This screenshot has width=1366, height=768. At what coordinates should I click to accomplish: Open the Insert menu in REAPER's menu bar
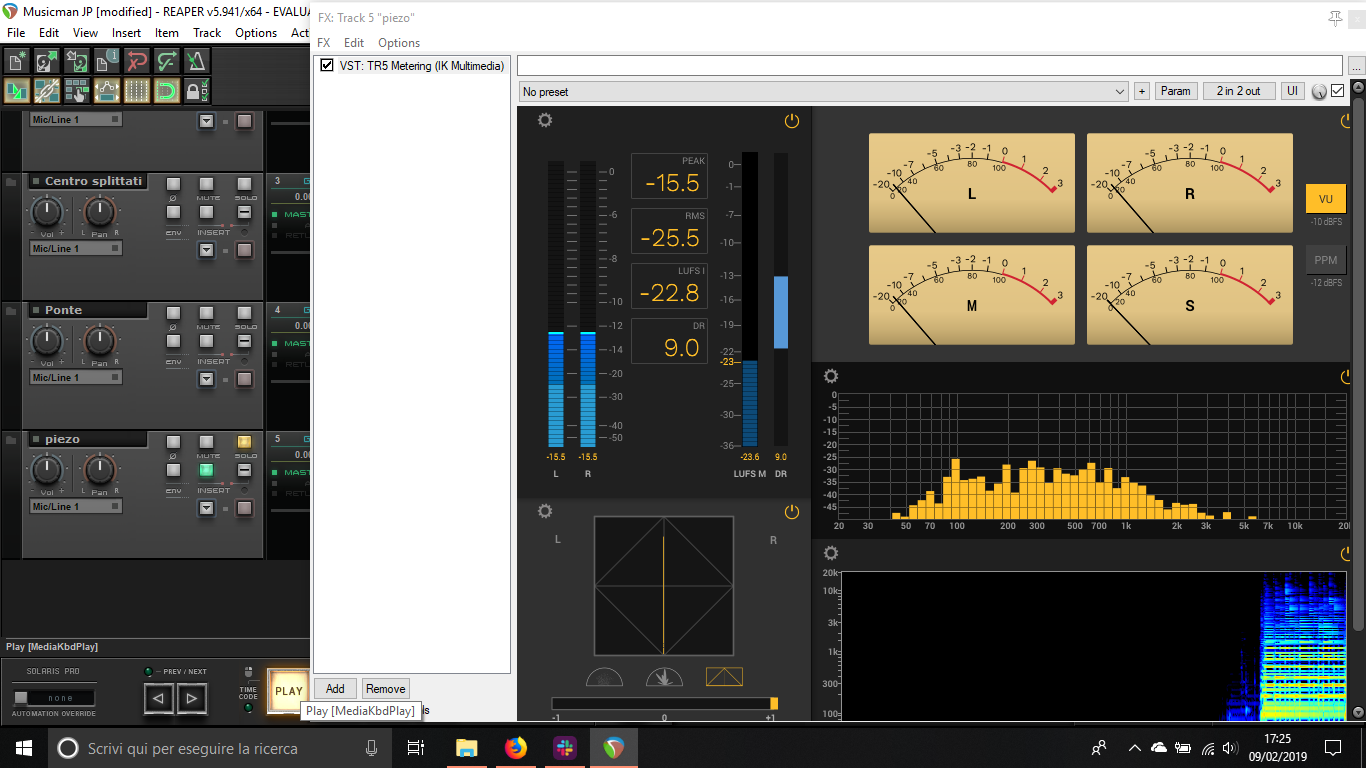click(x=126, y=33)
